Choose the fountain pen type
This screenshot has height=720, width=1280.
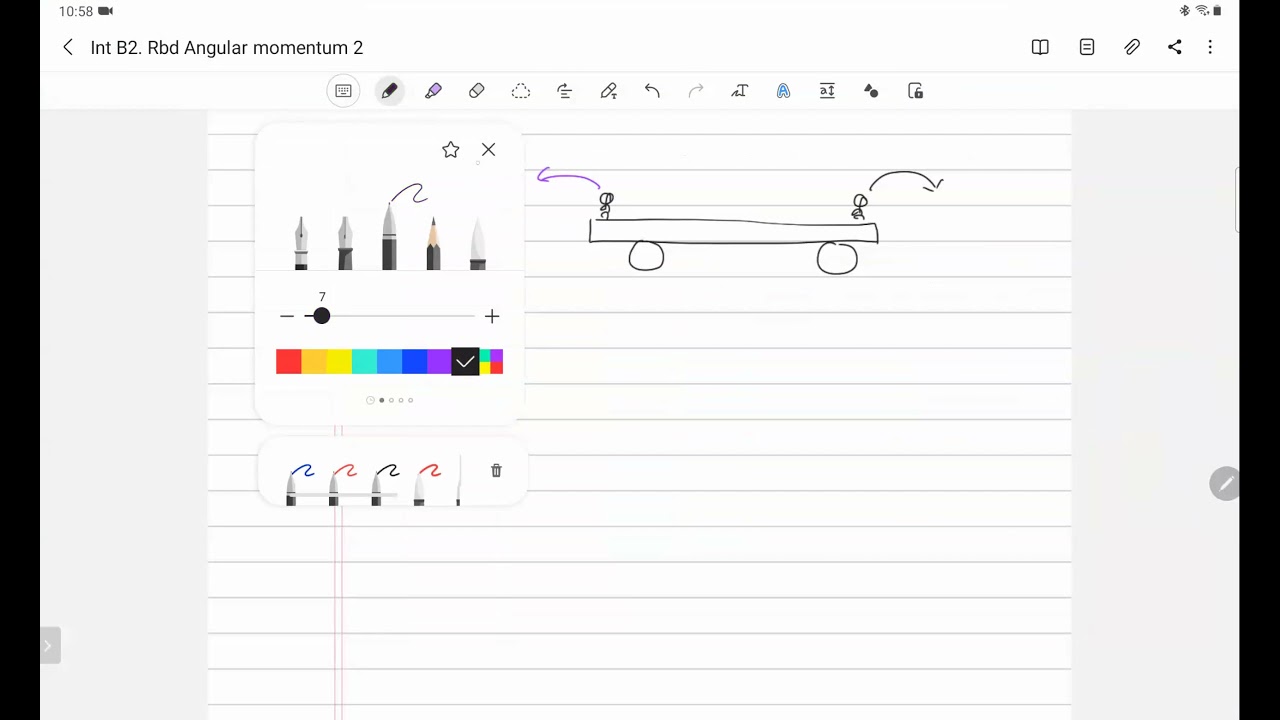301,243
